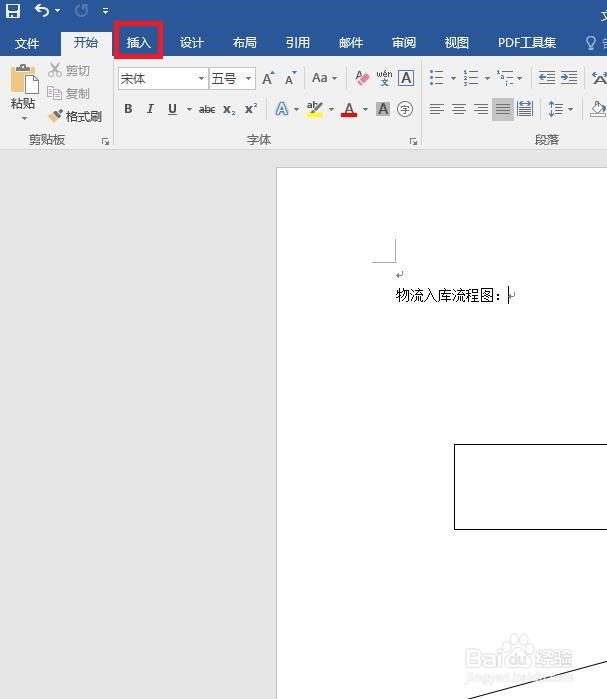Screen dimensions: 607x699
Task: Open the font color dropdown arrow
Action: click(x=365, y=109)
